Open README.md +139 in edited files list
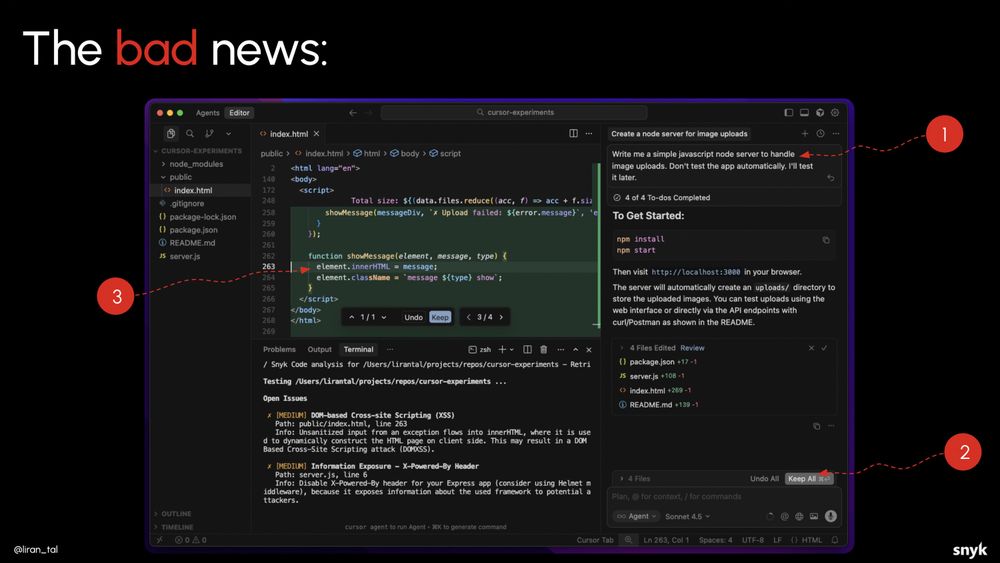This screenshot has height=563, width=1000. [x=658, y=405]
